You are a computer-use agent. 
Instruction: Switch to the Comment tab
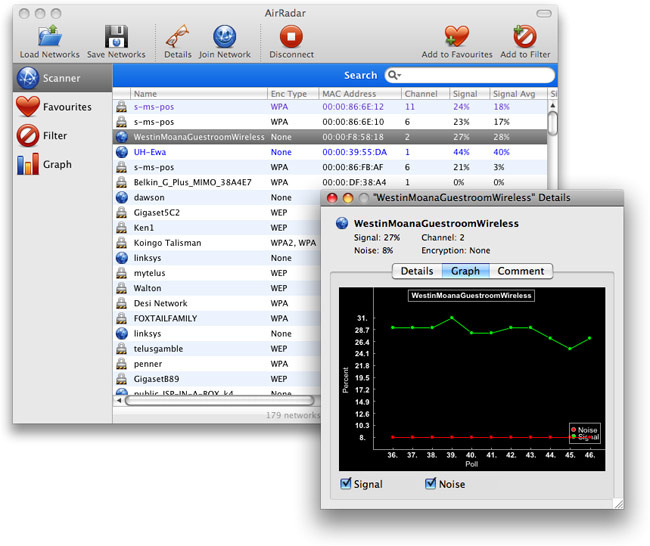point(520,271)
